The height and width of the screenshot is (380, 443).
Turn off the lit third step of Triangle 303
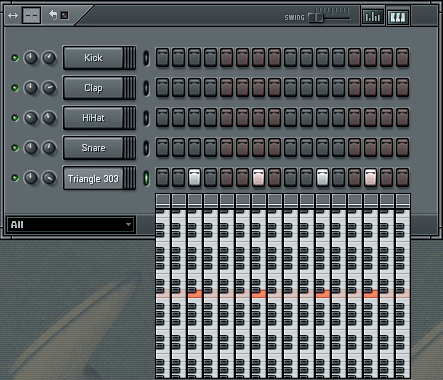pos(194,178)
